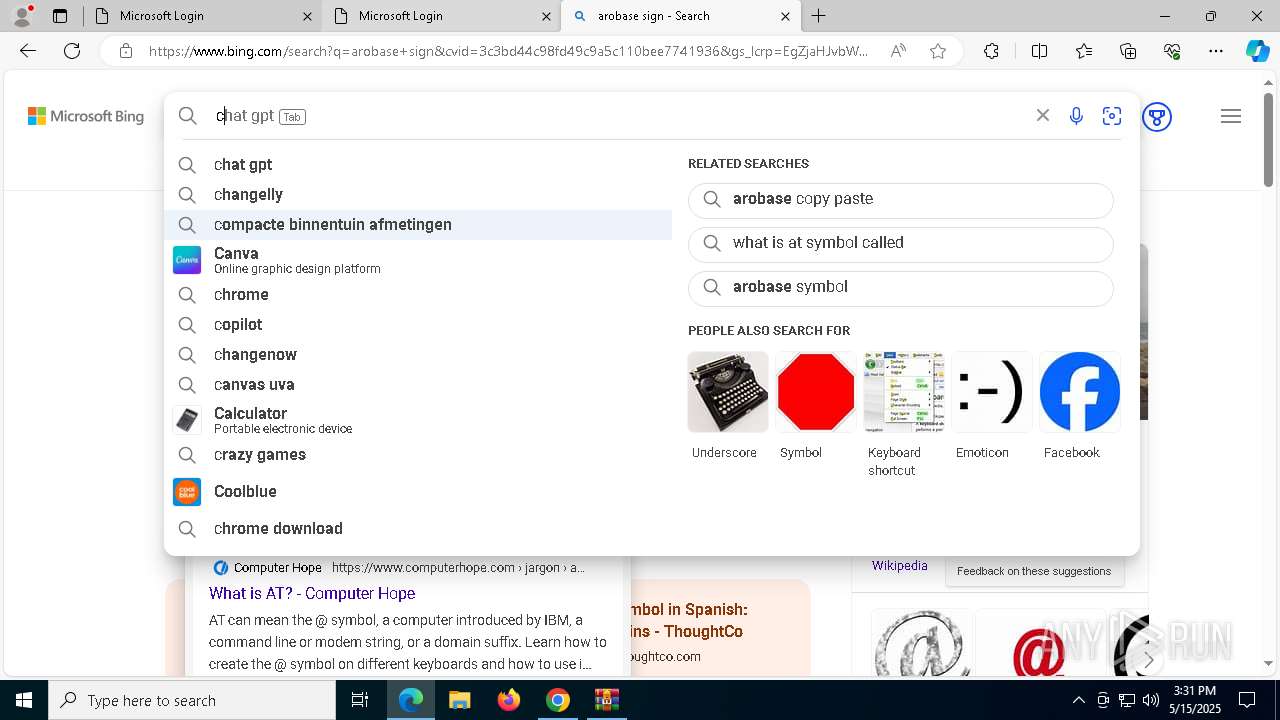Select the chrome suggestion
The height and width of the screenshot is (720, 1280).
click(418, 294)
